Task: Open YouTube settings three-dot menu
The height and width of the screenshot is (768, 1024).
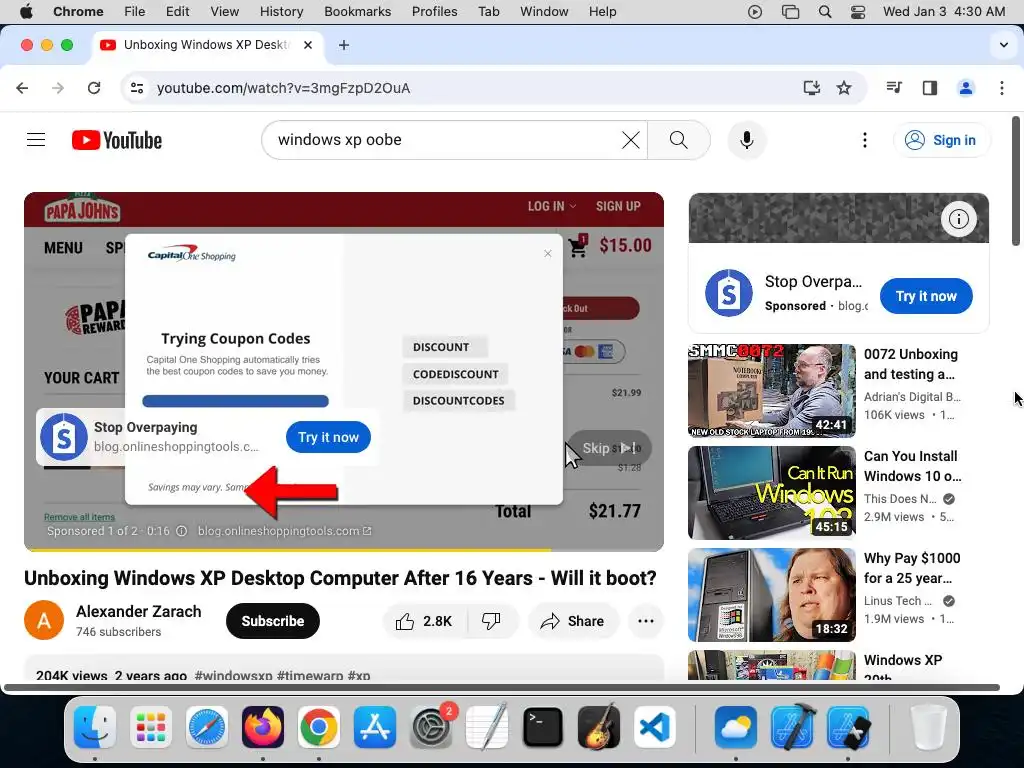Action: 865,140
